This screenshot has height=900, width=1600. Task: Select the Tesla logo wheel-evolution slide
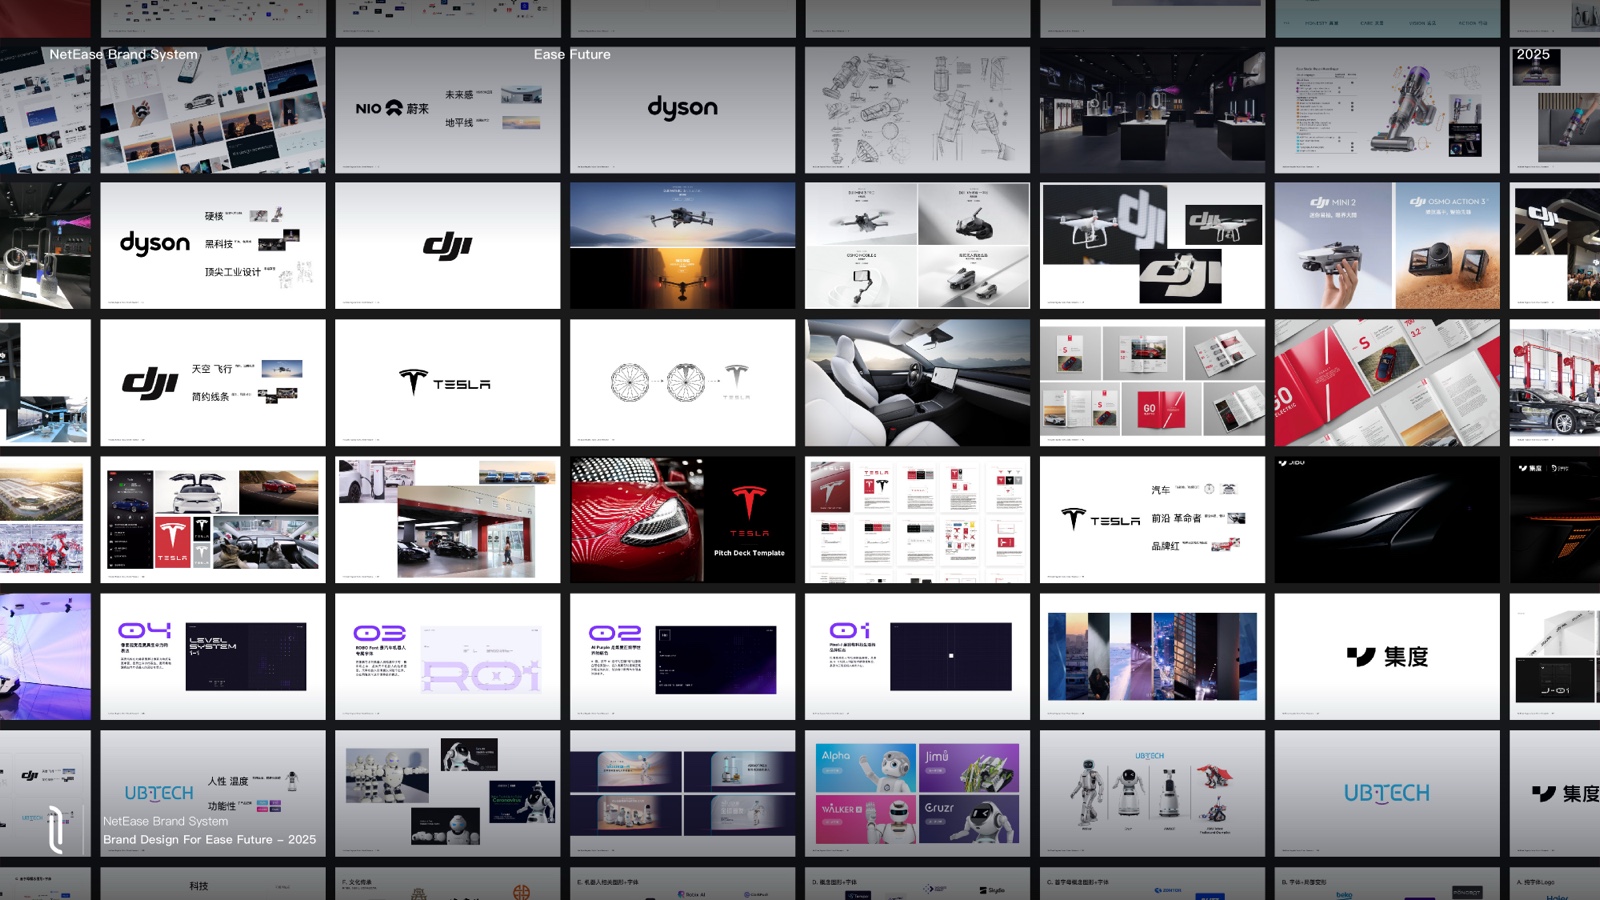click(x=683, y=383)
